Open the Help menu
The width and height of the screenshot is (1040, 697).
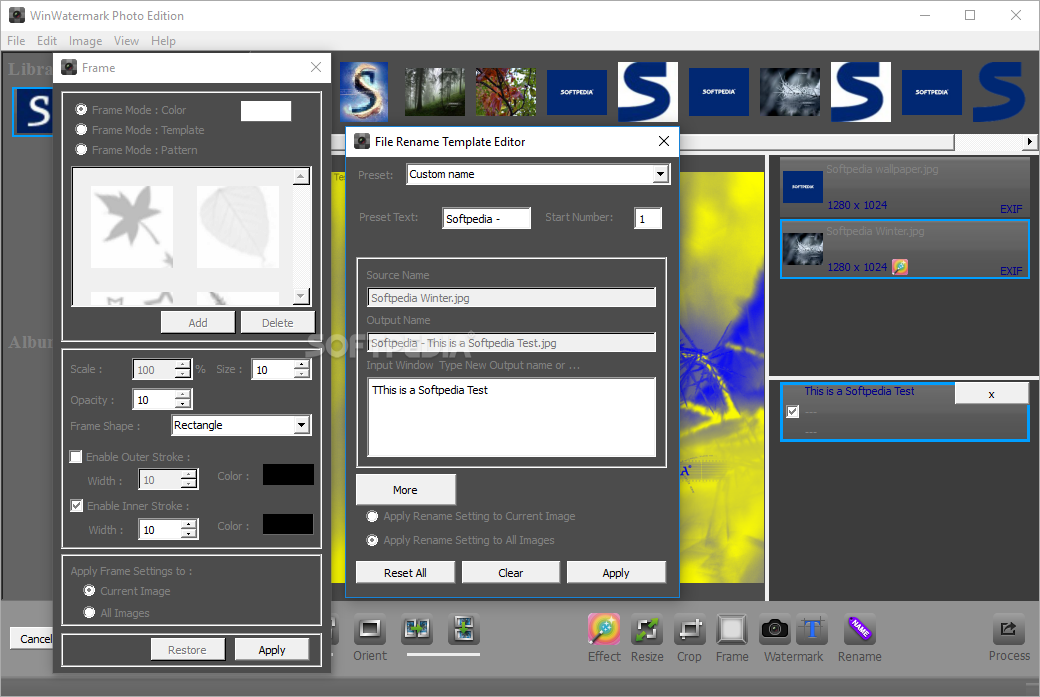163,40
